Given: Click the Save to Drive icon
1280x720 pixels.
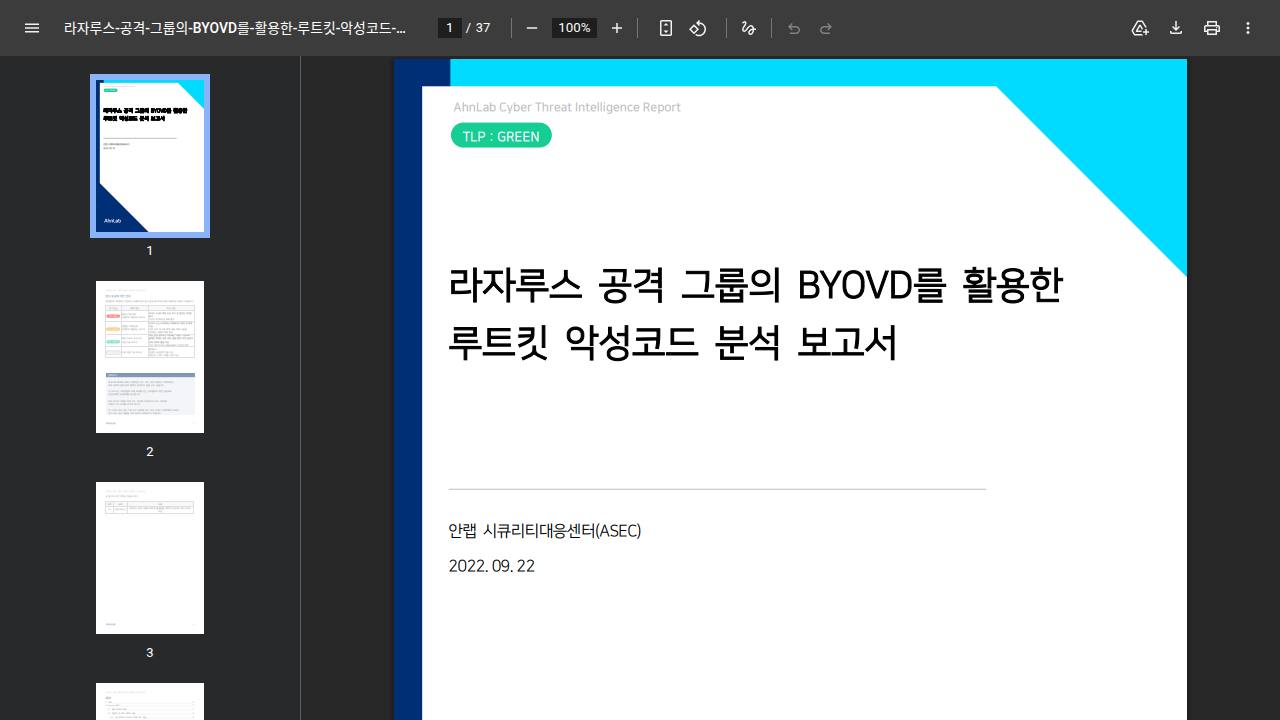Looking at the screenshot, I should tap(1140, 28).
